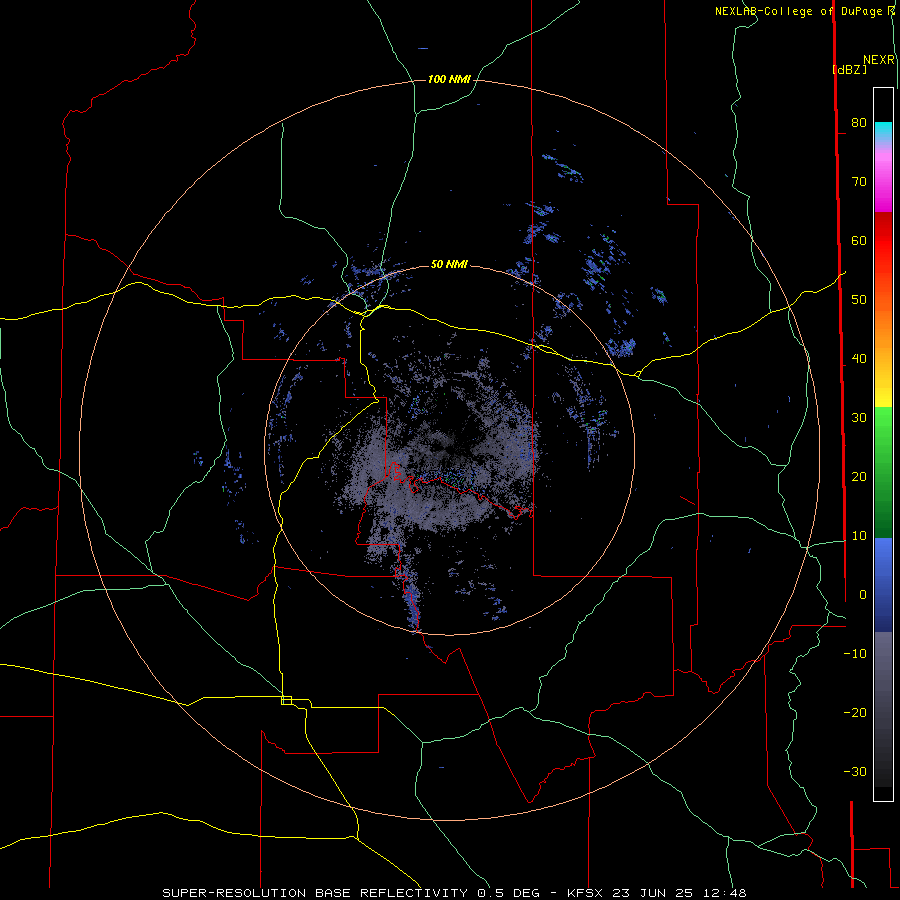Click the -30 value on the dBZ scale
This screenshot has width=900, height=900.
click(x=855, y=771)
